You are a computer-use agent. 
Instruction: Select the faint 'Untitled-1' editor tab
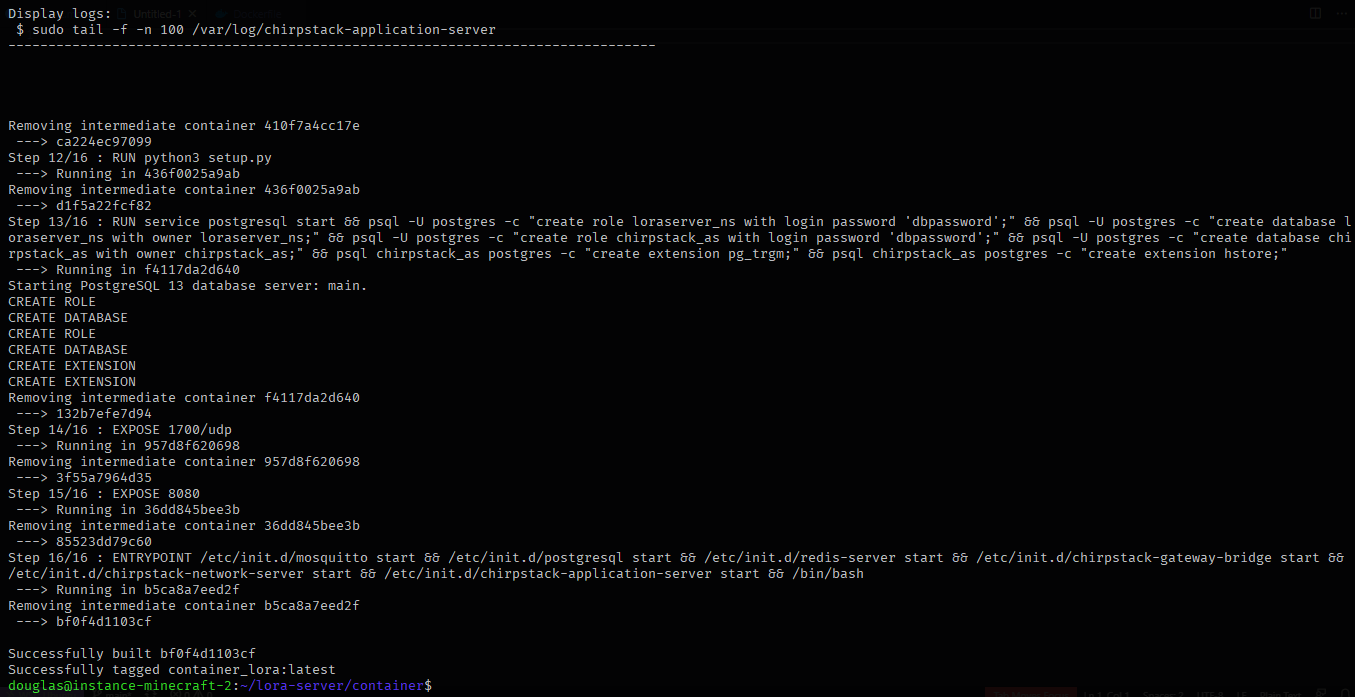159,13
